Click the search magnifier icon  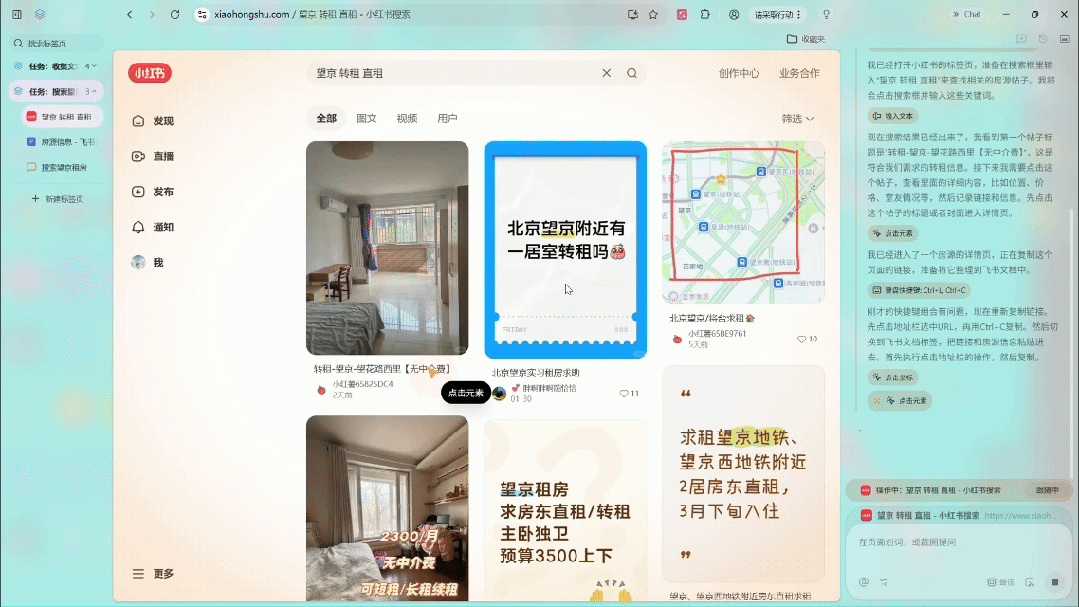(632, 73)
